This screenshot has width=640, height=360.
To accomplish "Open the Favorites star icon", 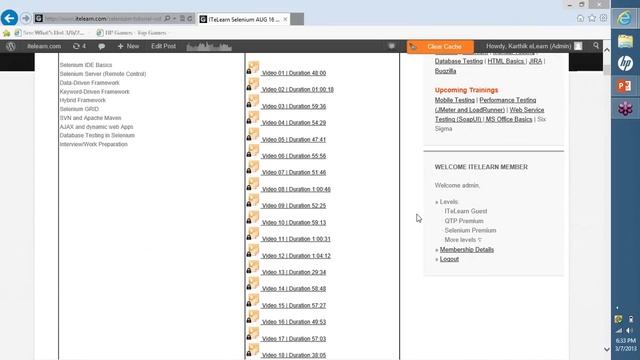I will click(592, 18).
